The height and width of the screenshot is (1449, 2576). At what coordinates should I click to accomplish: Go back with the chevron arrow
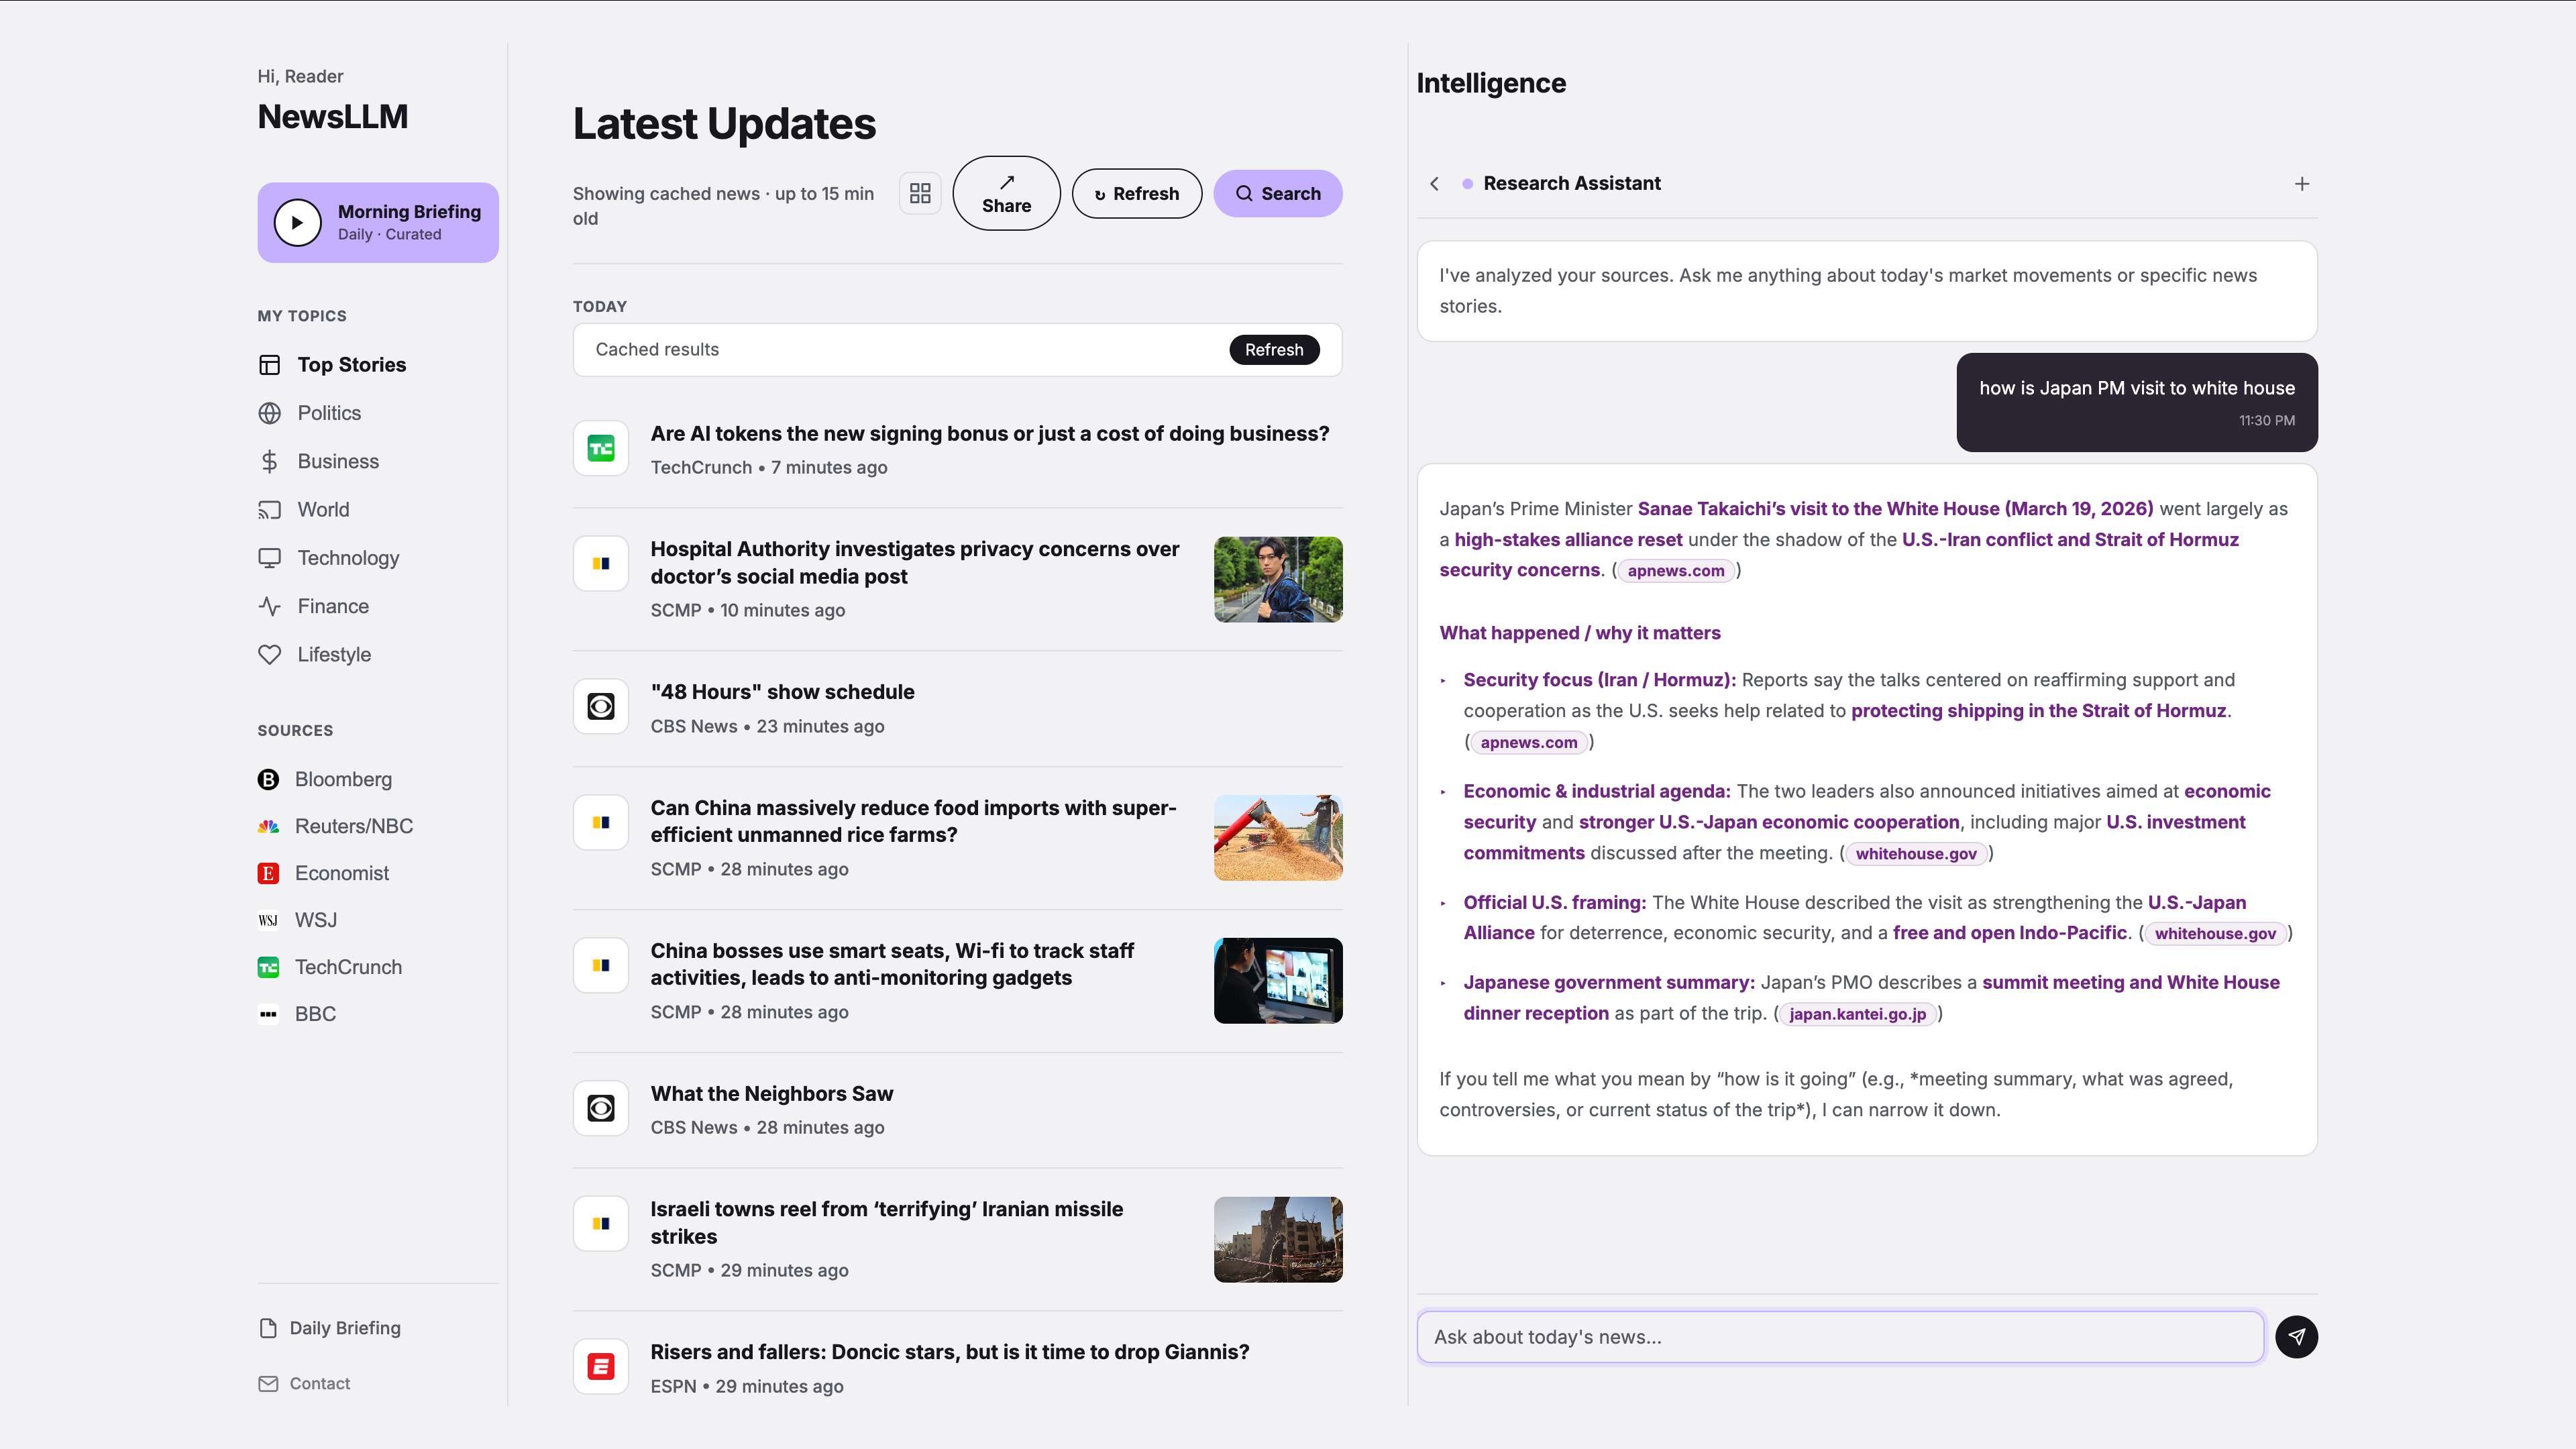1435,184
